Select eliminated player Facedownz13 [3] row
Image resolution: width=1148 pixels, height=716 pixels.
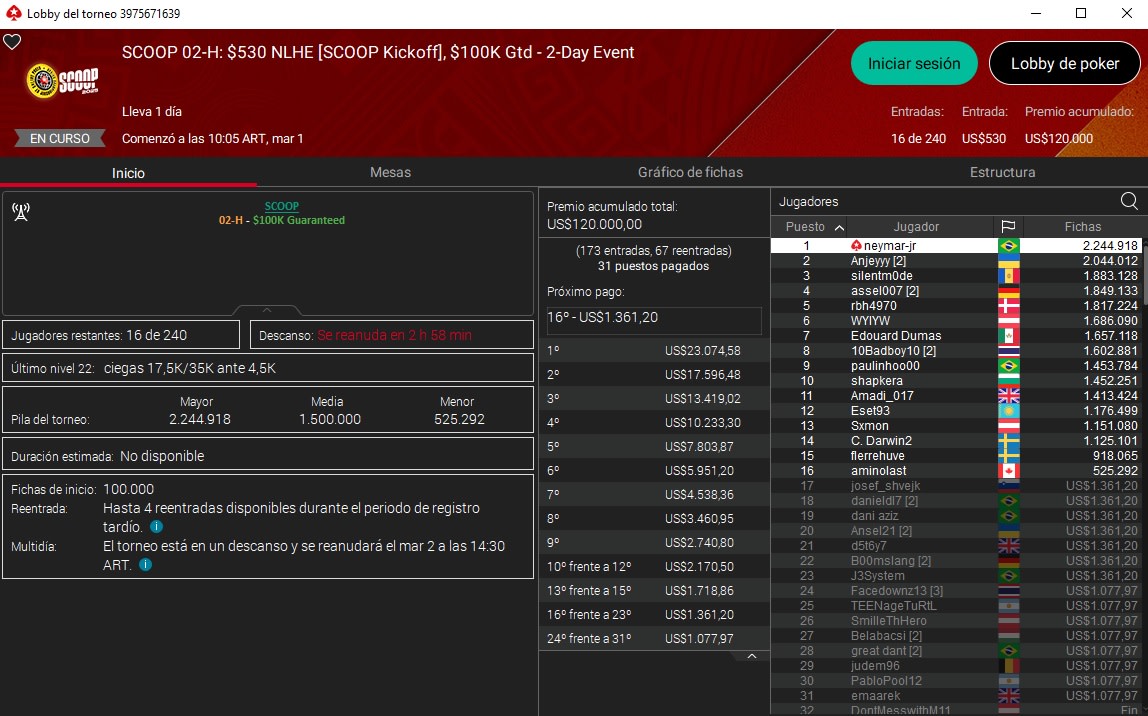(x=955, y=591)
